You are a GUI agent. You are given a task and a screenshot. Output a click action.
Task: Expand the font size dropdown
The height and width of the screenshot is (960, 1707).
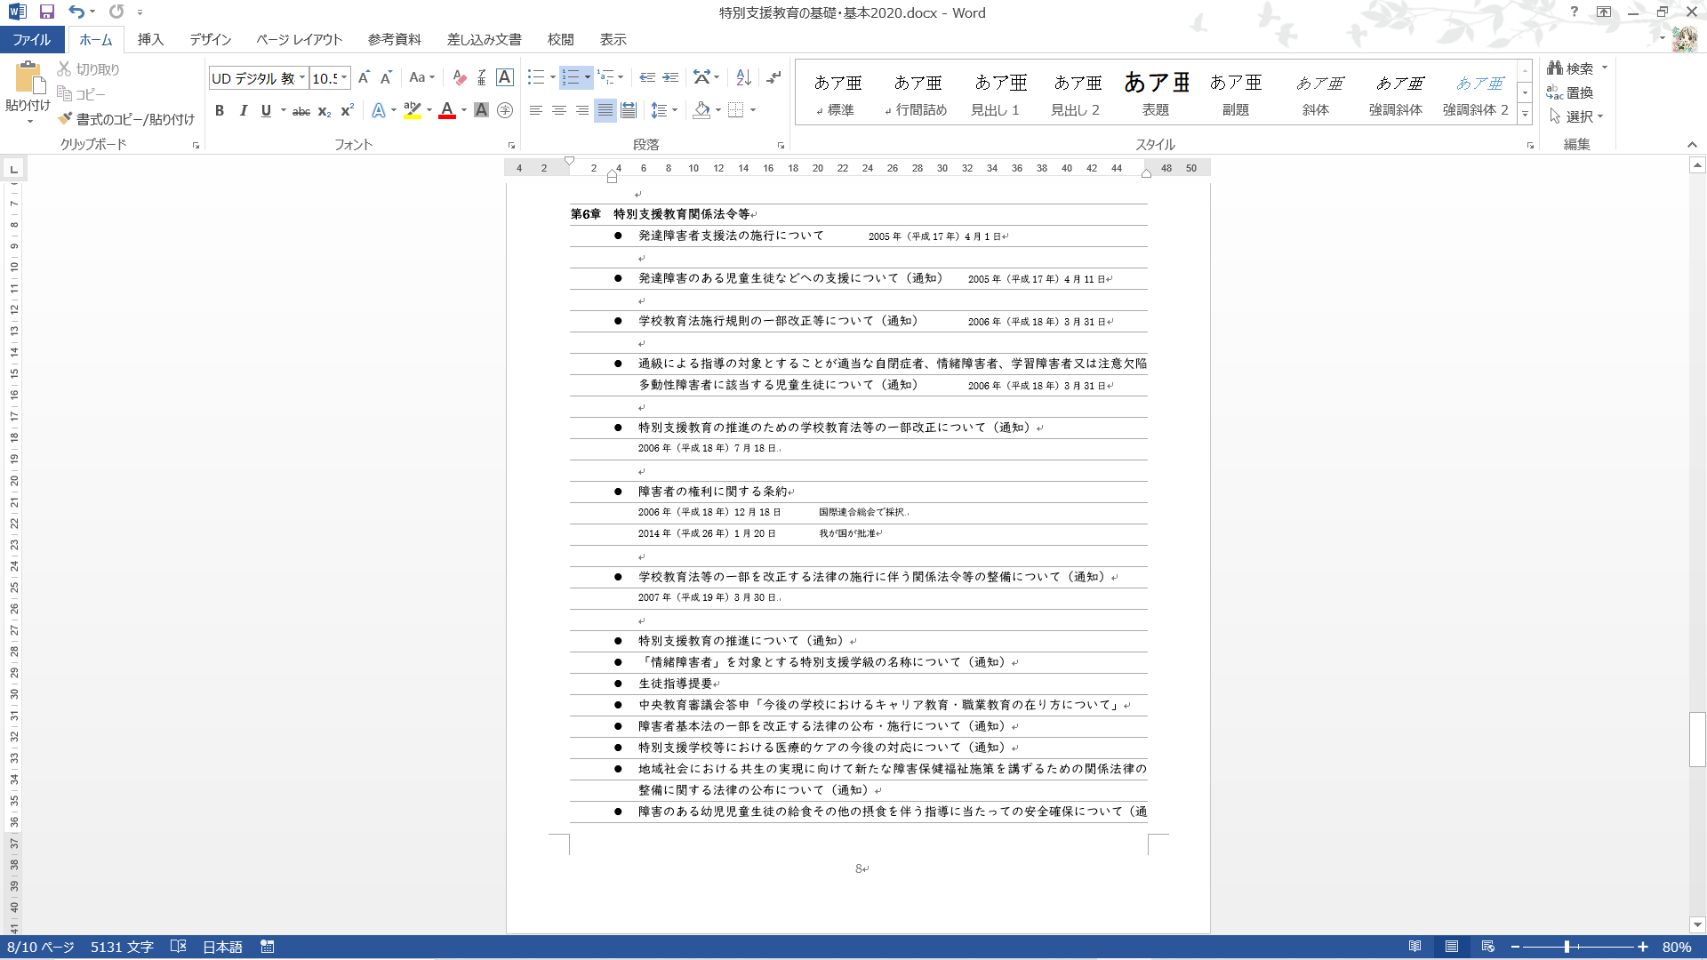(344, 78)
